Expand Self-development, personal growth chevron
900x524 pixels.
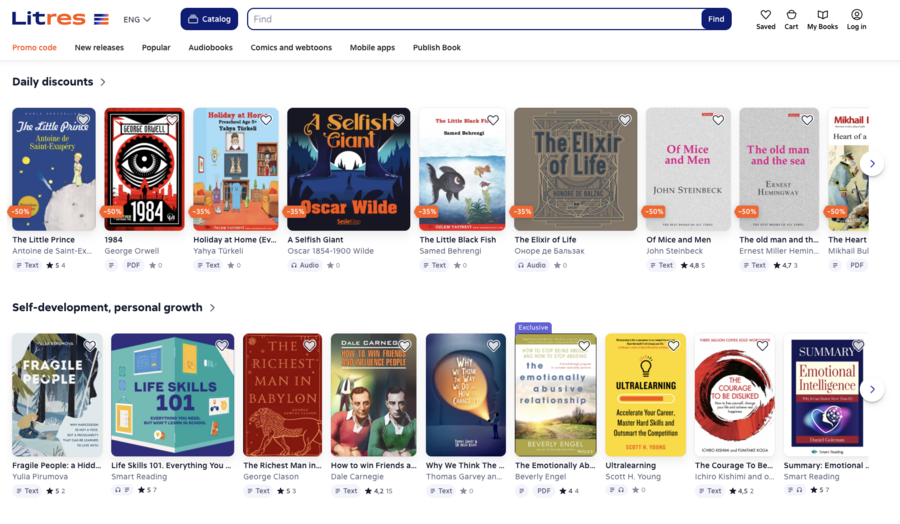(x=212, y=308)
